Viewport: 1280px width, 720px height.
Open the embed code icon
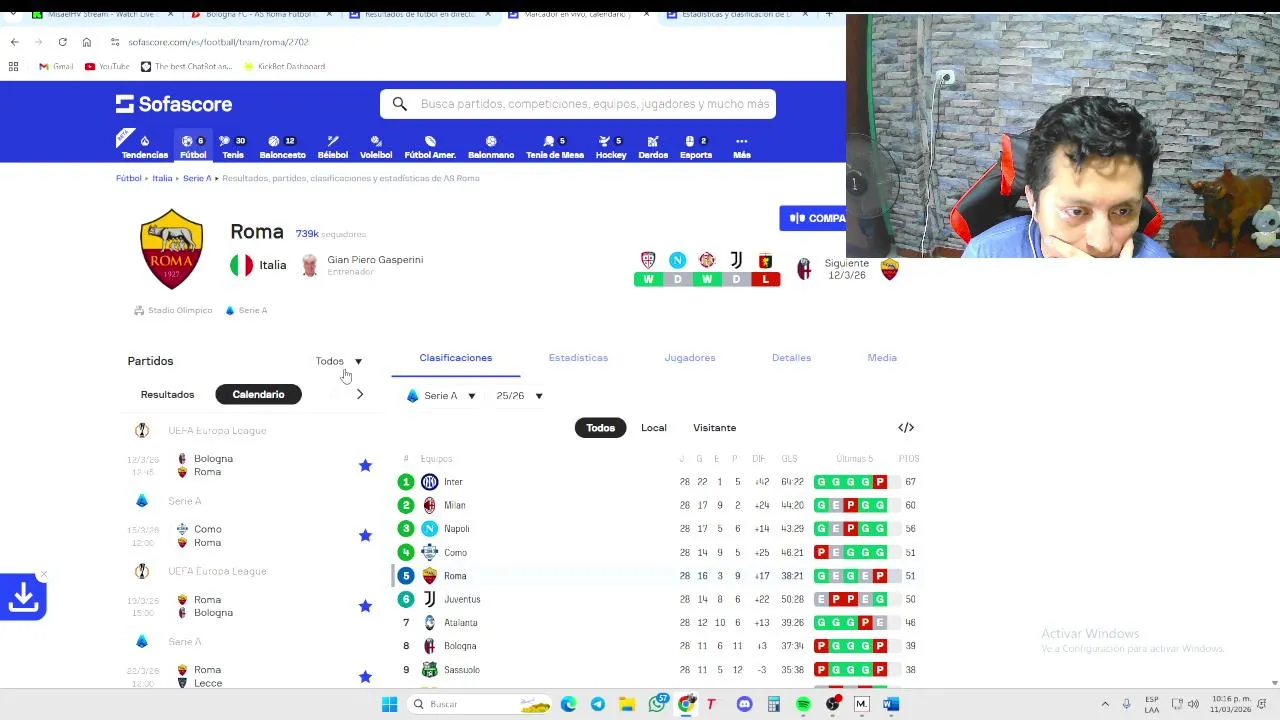(906, 428)
